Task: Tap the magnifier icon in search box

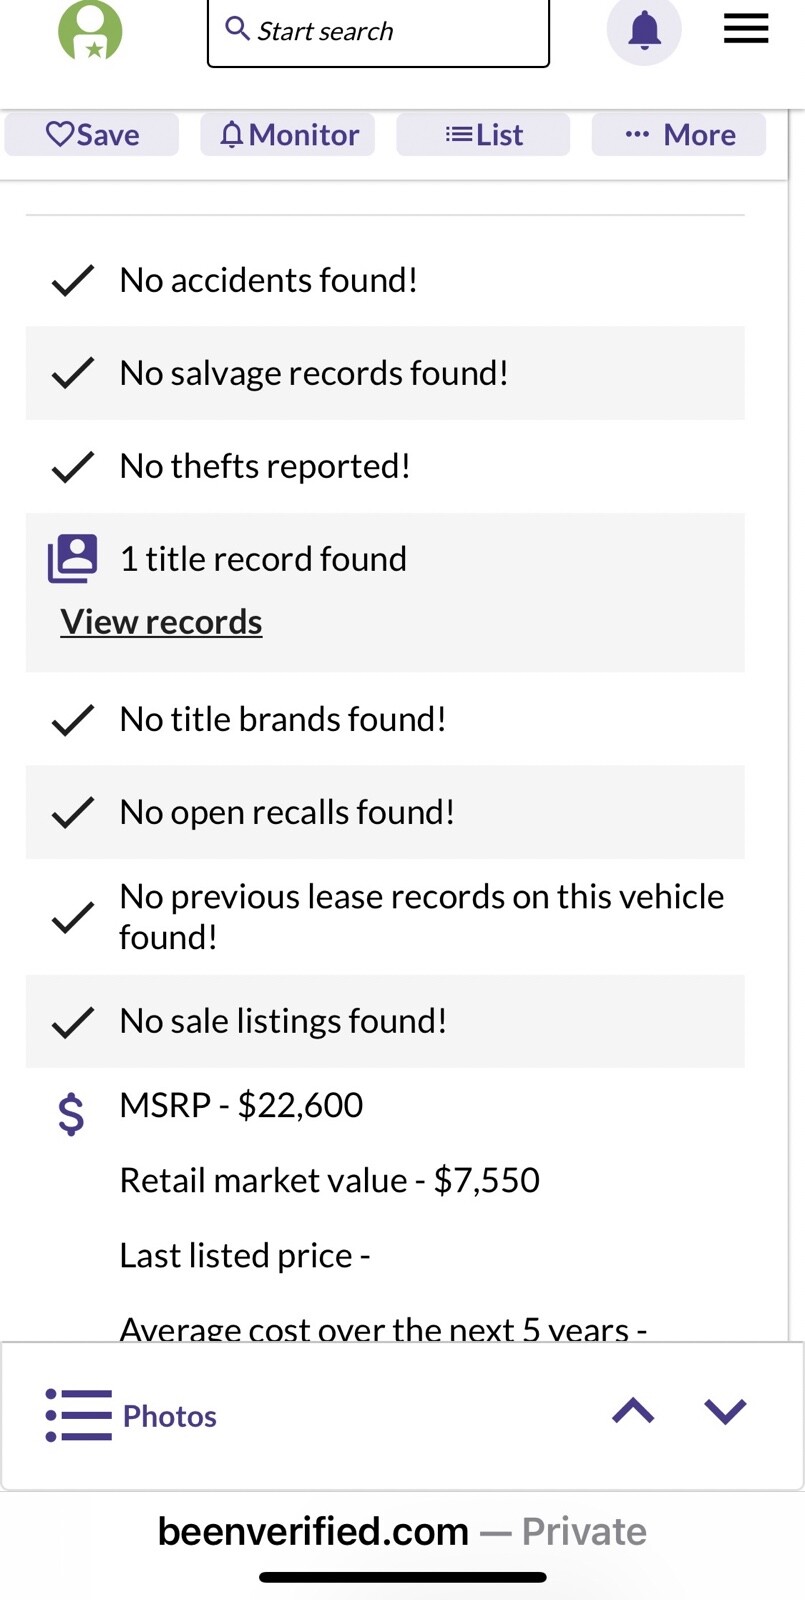Action: 237,28
